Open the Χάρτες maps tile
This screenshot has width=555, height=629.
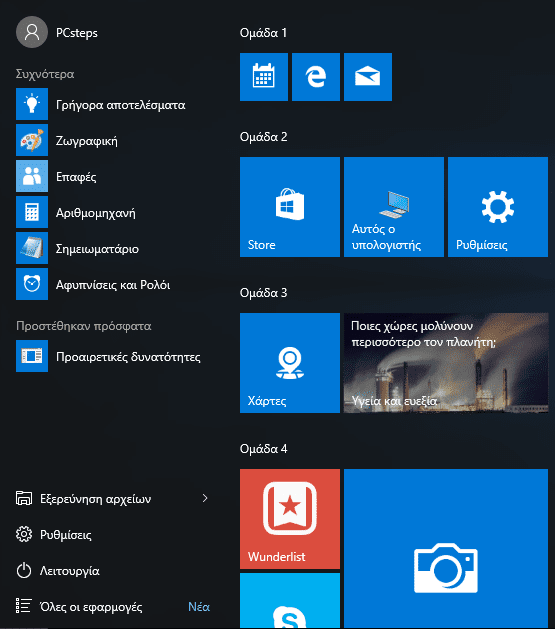coord(290,363)
